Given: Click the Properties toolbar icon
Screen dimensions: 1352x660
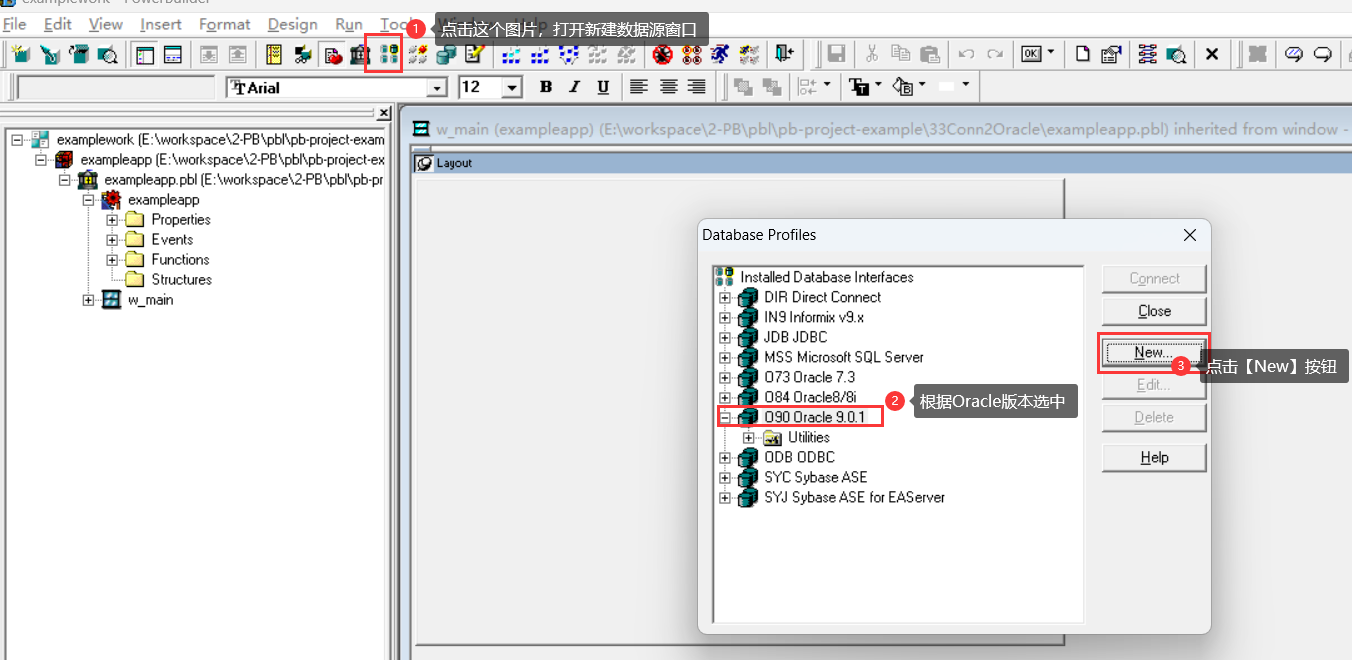Looking at the screenshot, I should [x=1111, y=54].
